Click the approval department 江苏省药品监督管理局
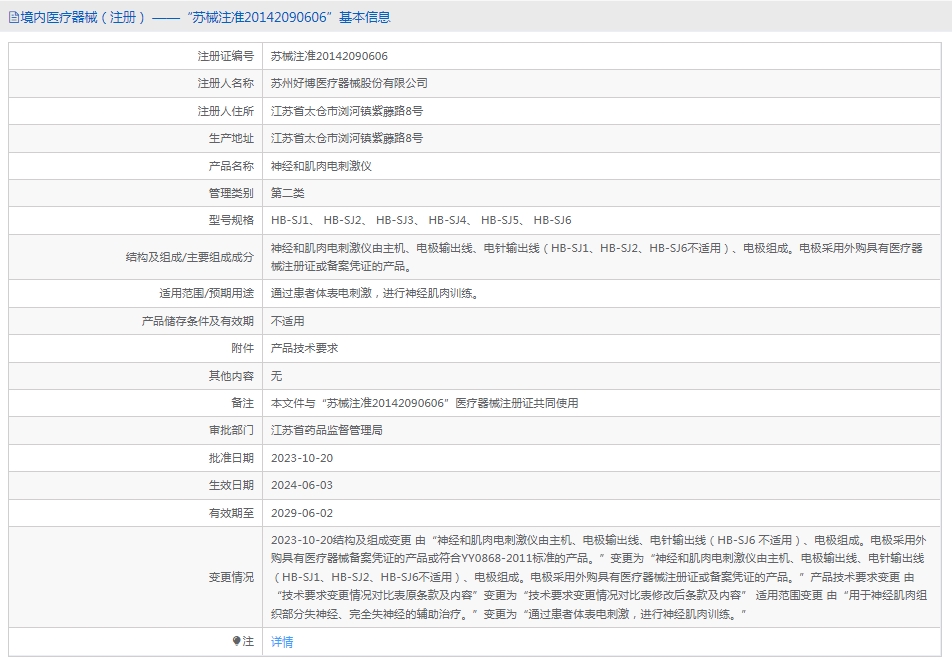Viewport: 952px width, 667px height. 327,430
